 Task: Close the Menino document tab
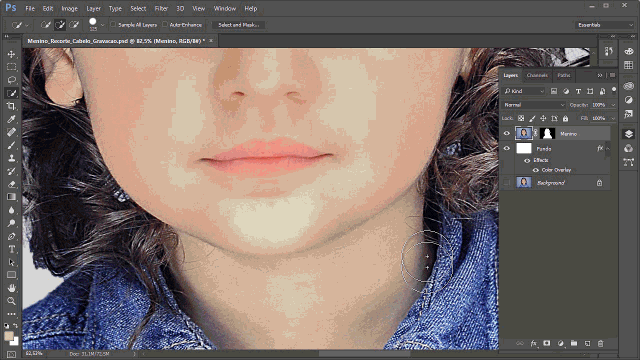tap(211, 40)
